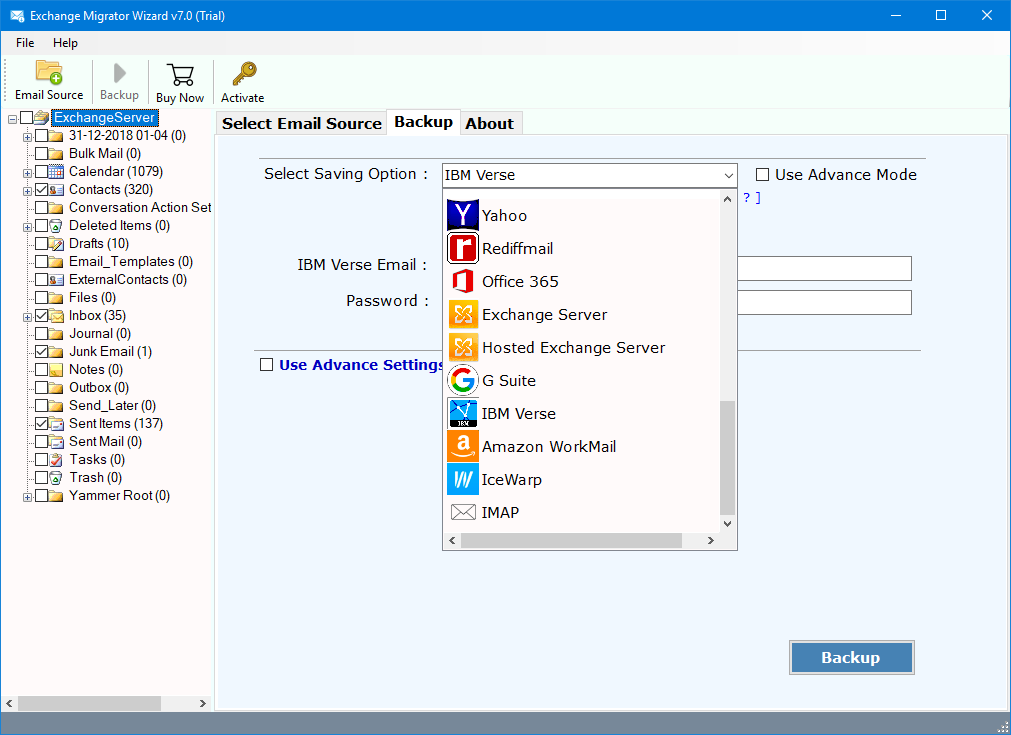Switch to the About tab
Image resolution: width=1011 pixels, height=735 pixels.
tap(490, 123)
